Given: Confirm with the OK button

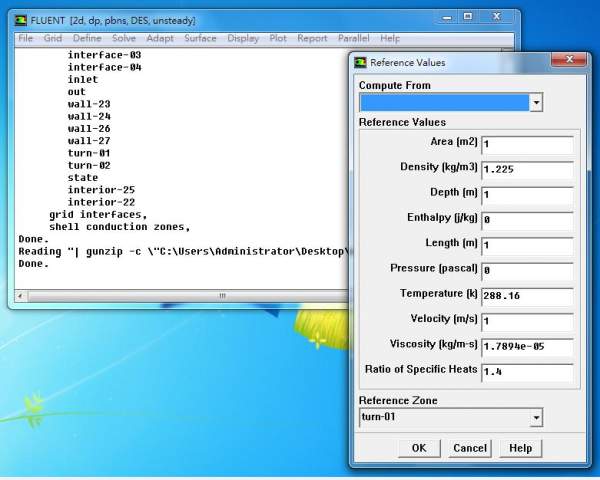Looking at the screenshot, I should click(419, 448).
